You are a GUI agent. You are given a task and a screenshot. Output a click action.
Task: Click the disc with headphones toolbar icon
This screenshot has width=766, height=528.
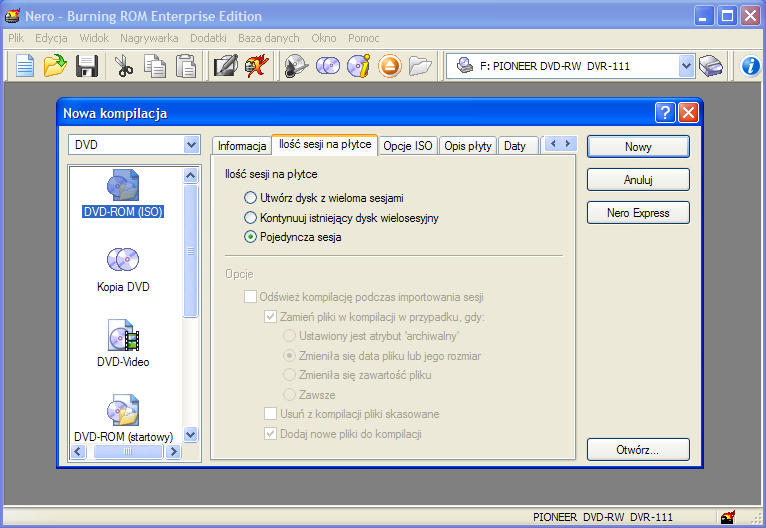(296, 66)
